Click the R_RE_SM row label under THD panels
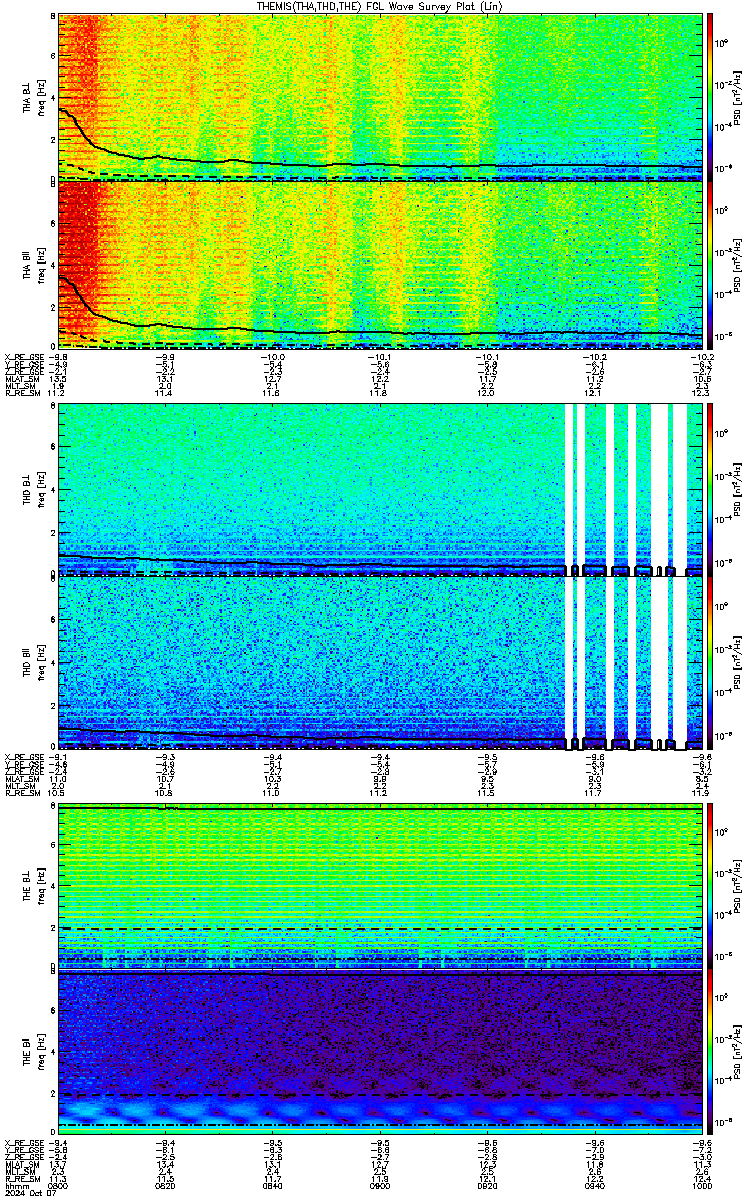The width and height of the screenshot is (750, 1200). [x=21, y=792]
